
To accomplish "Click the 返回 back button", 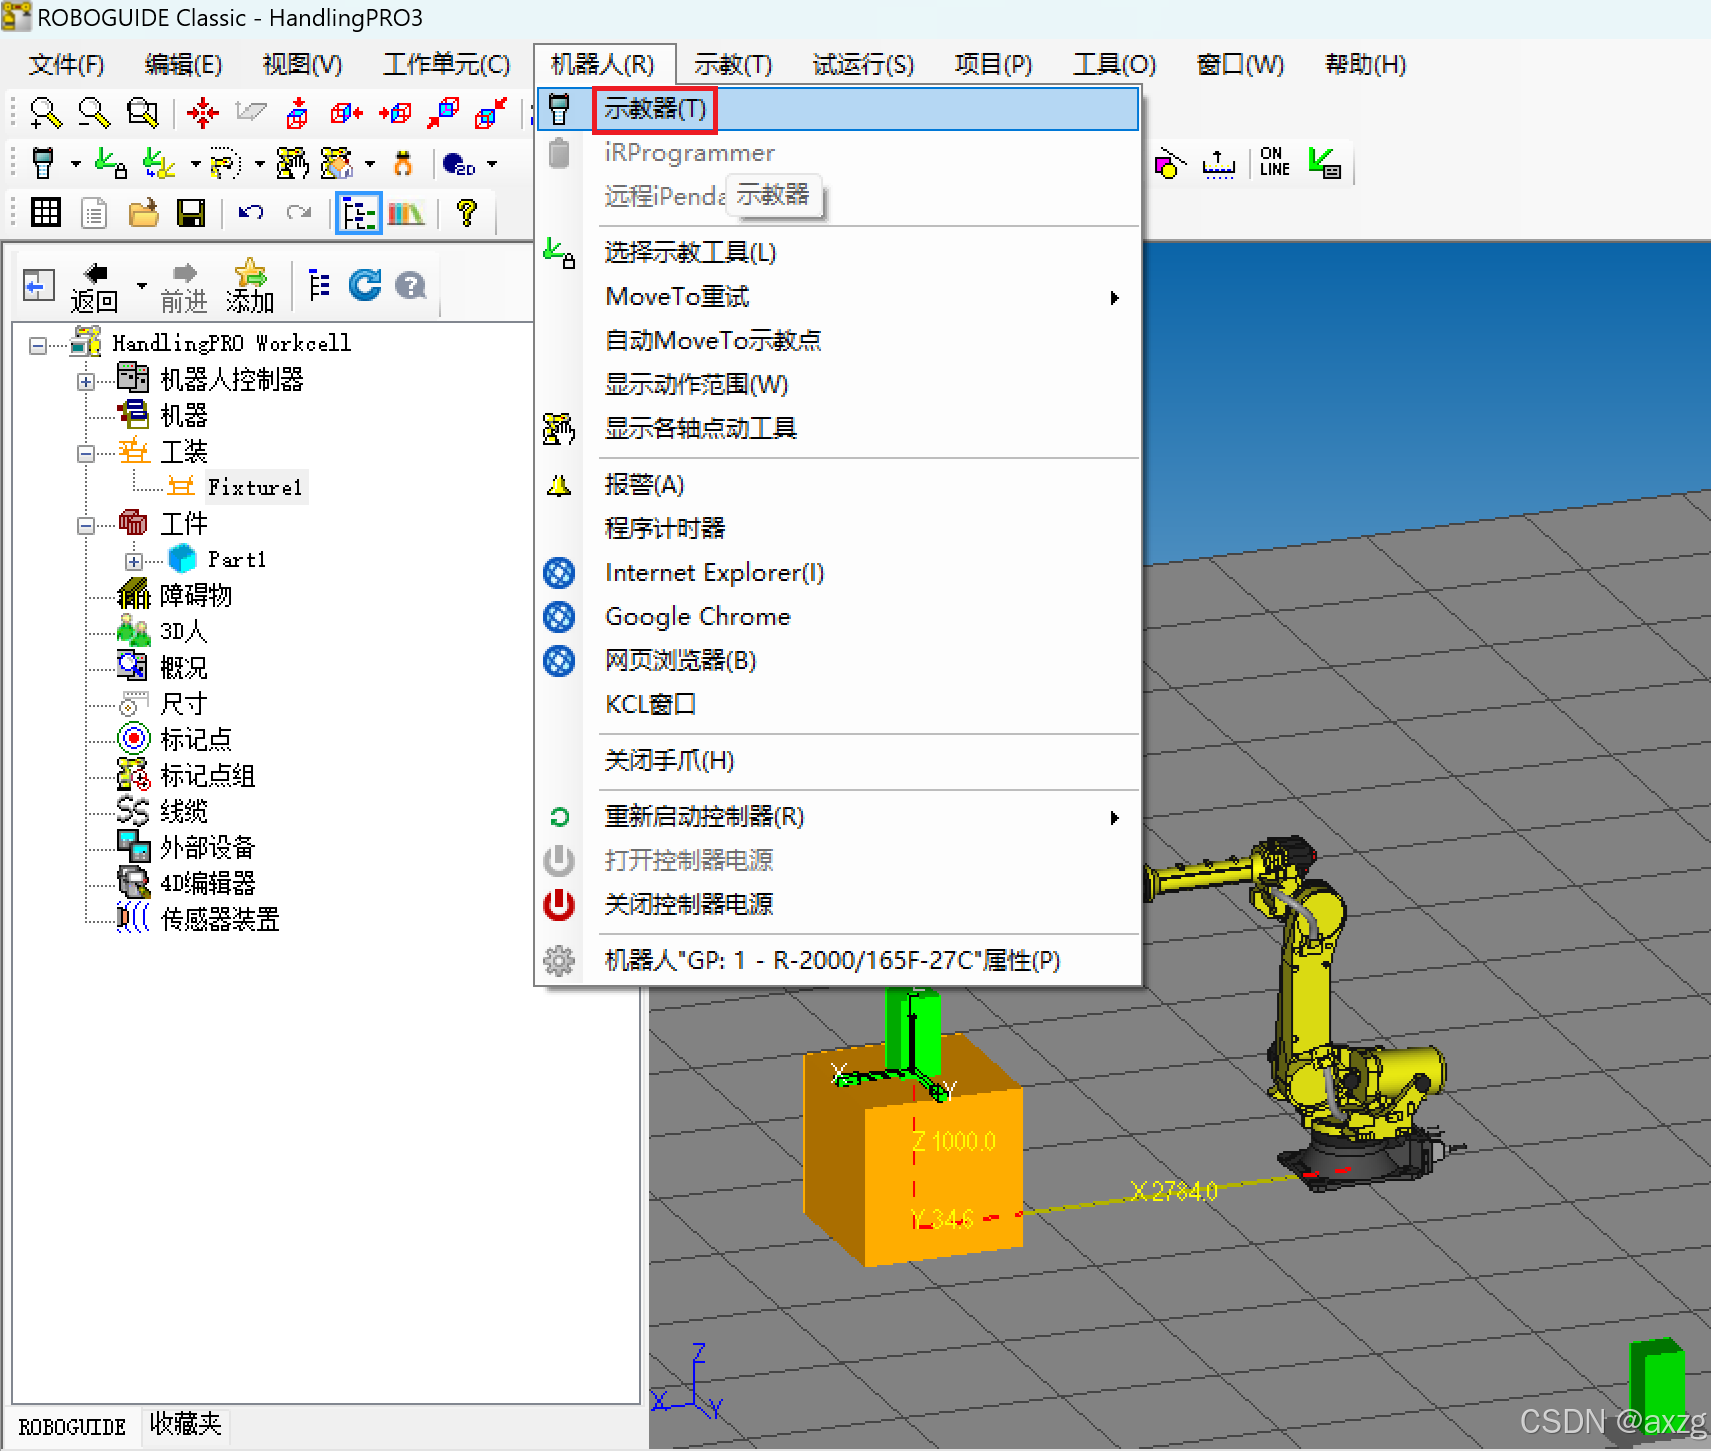I will click(x=95, y=287).
